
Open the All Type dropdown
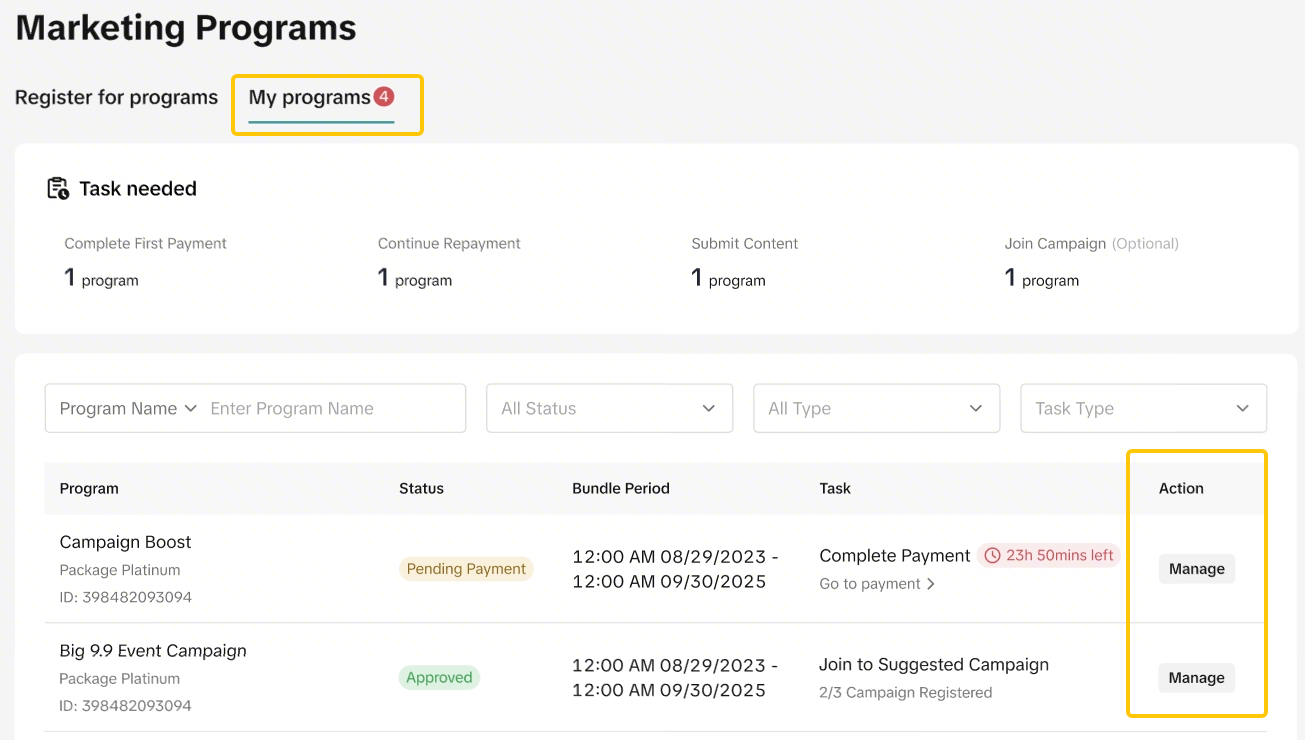click(876, 408)
